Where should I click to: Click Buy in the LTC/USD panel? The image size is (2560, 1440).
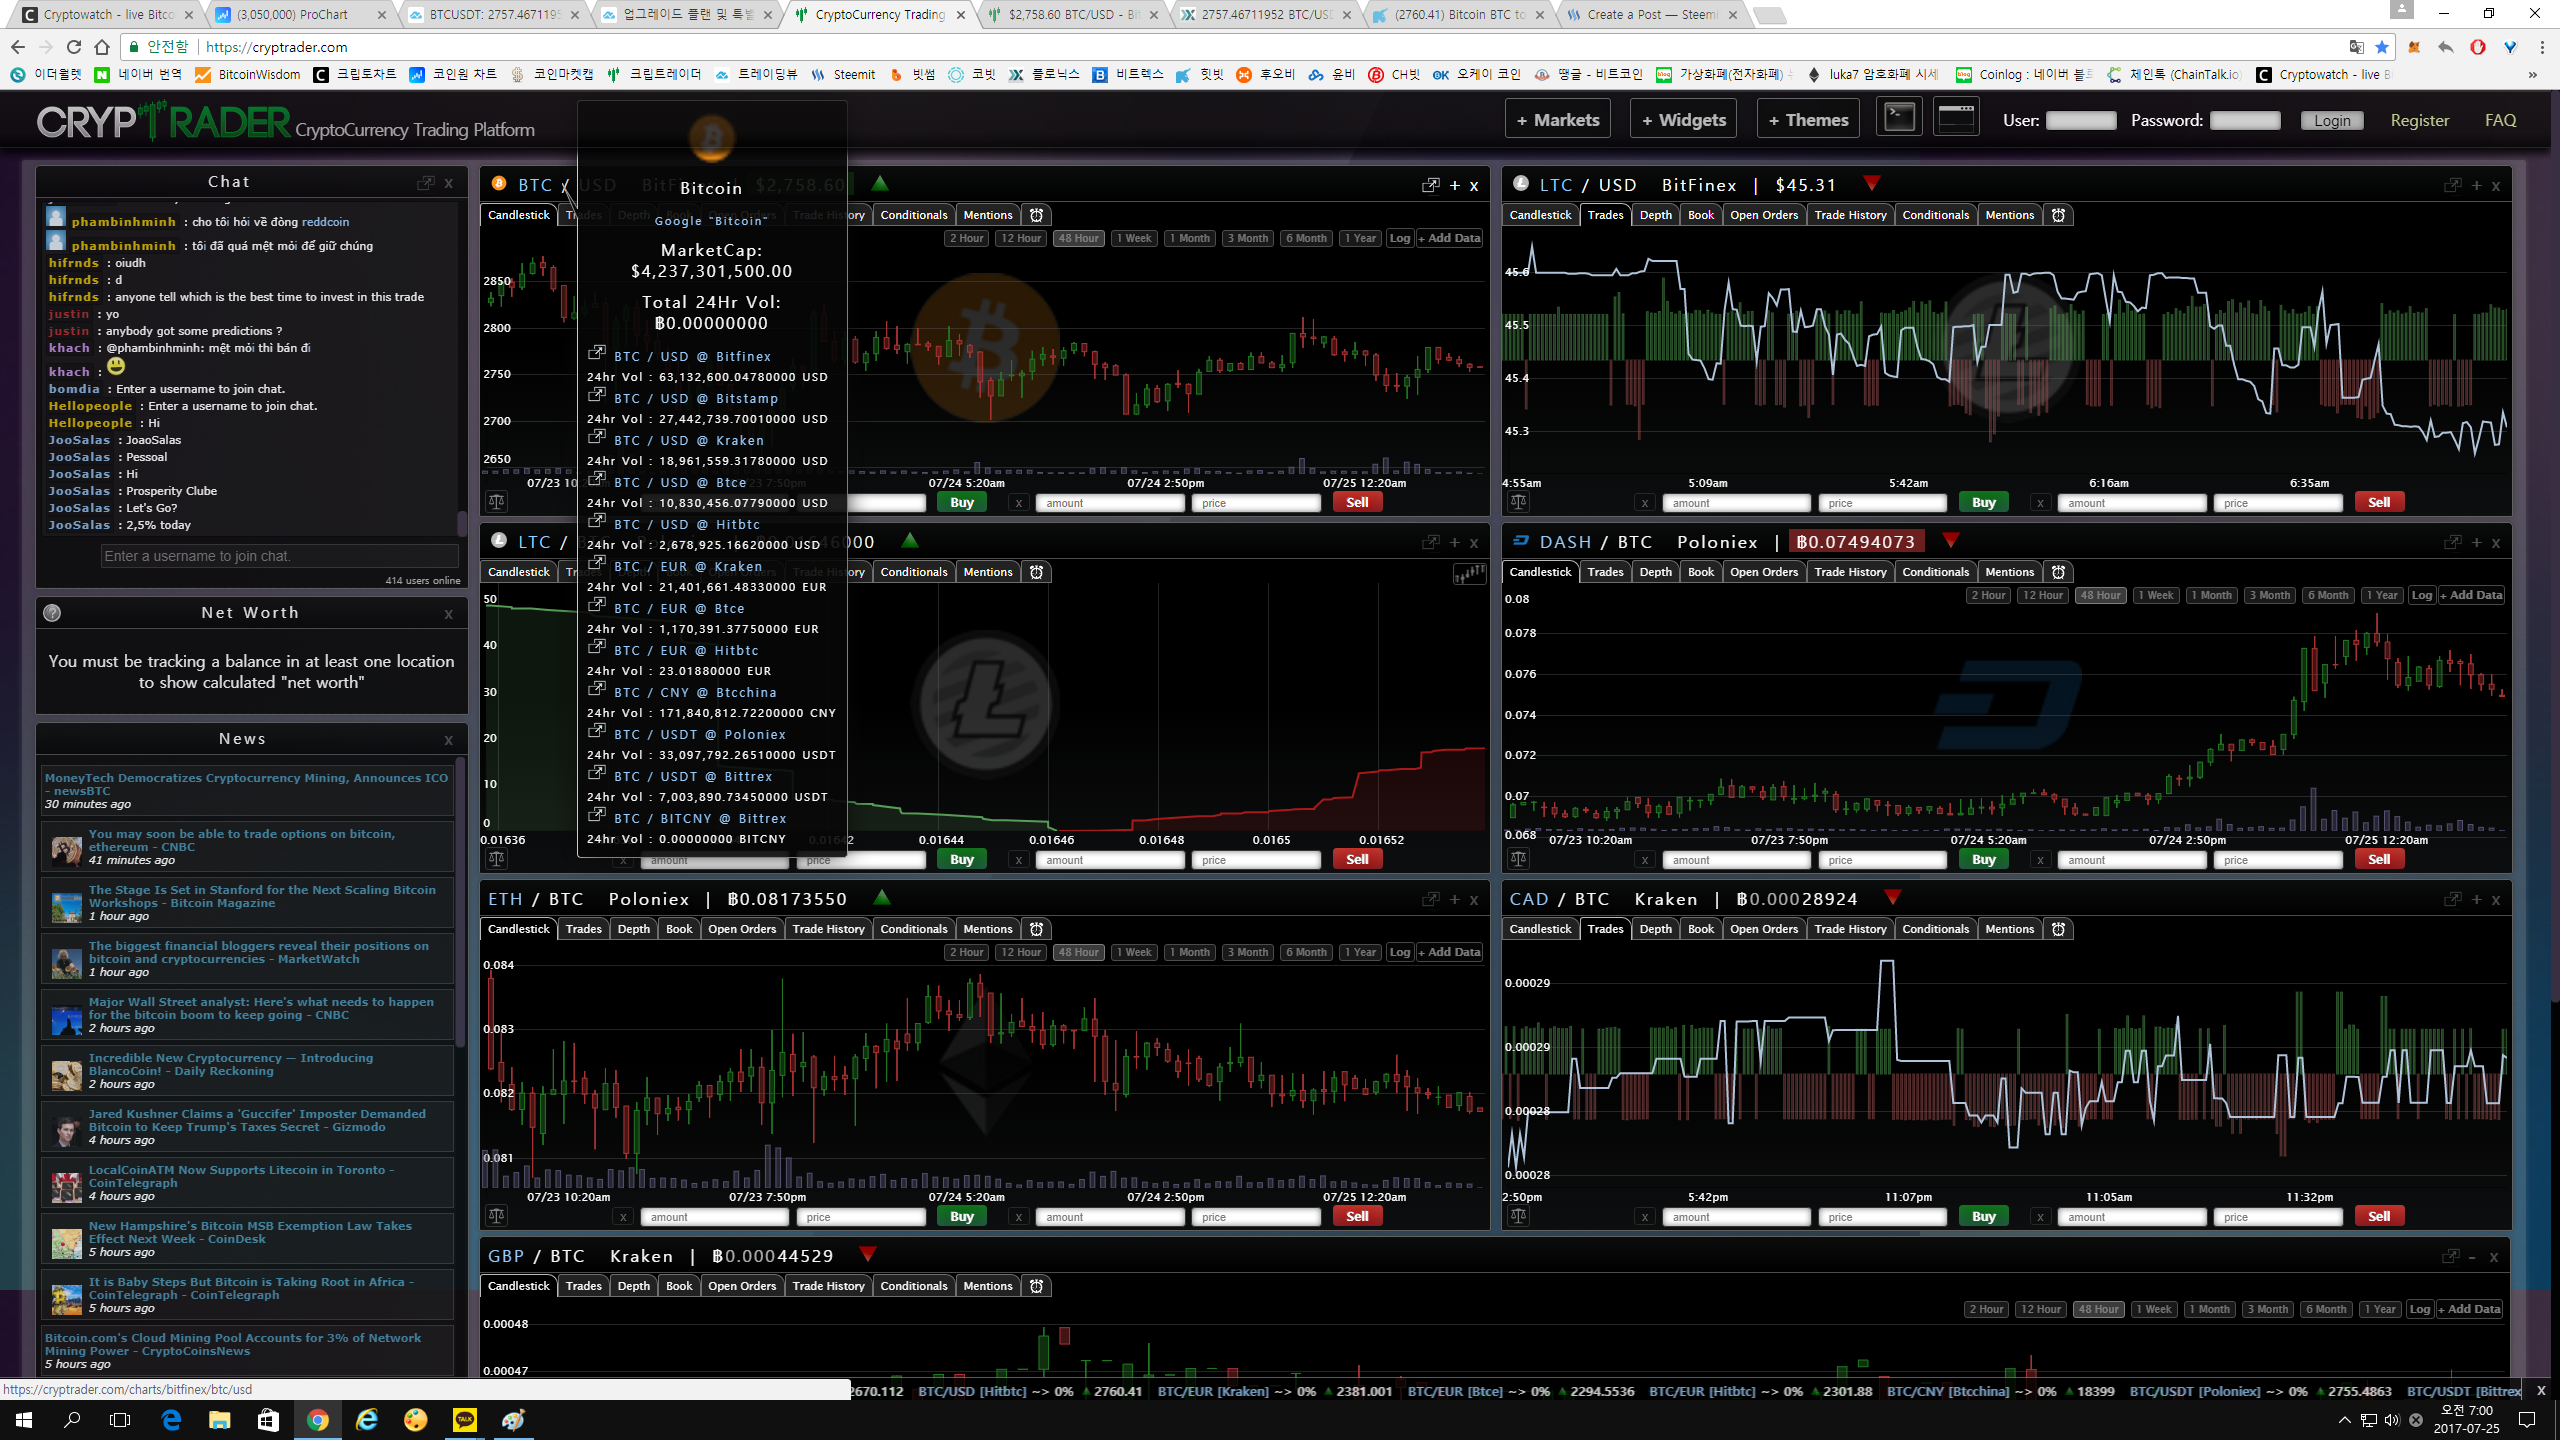(1984, 502)
